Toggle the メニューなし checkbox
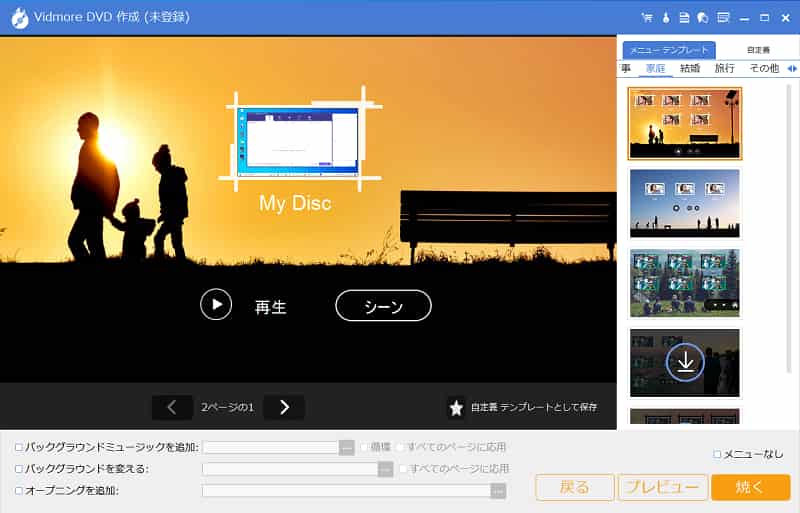 (717, 454)
